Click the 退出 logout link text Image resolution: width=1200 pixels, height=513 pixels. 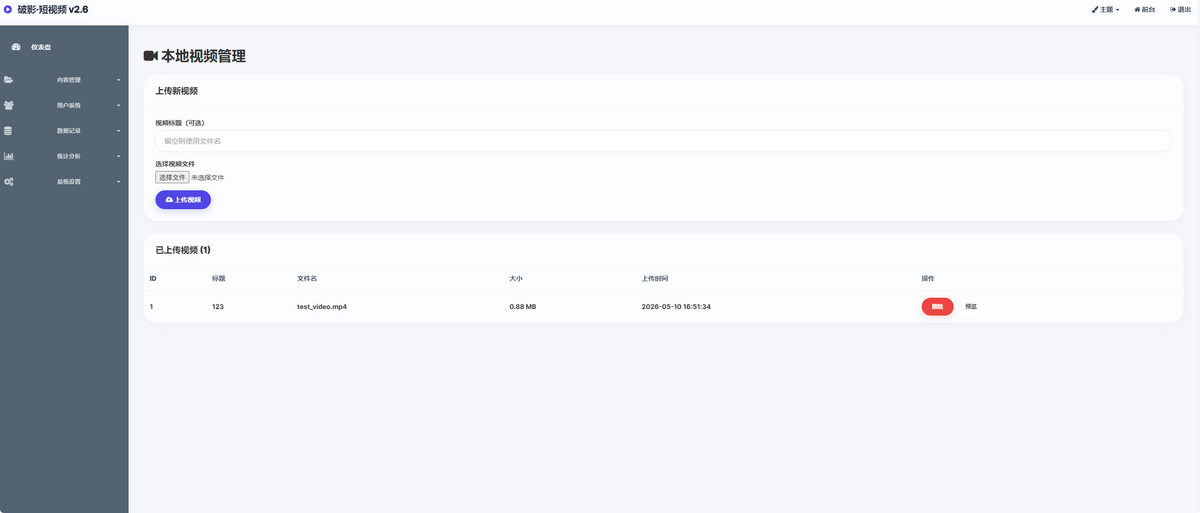pyautogui.click(x=1184, y=9)
